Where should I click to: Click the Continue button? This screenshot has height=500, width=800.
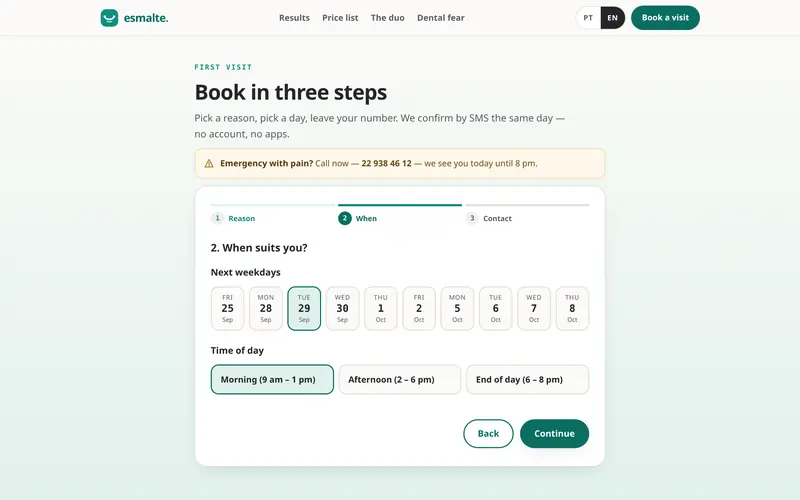point(555,434)
